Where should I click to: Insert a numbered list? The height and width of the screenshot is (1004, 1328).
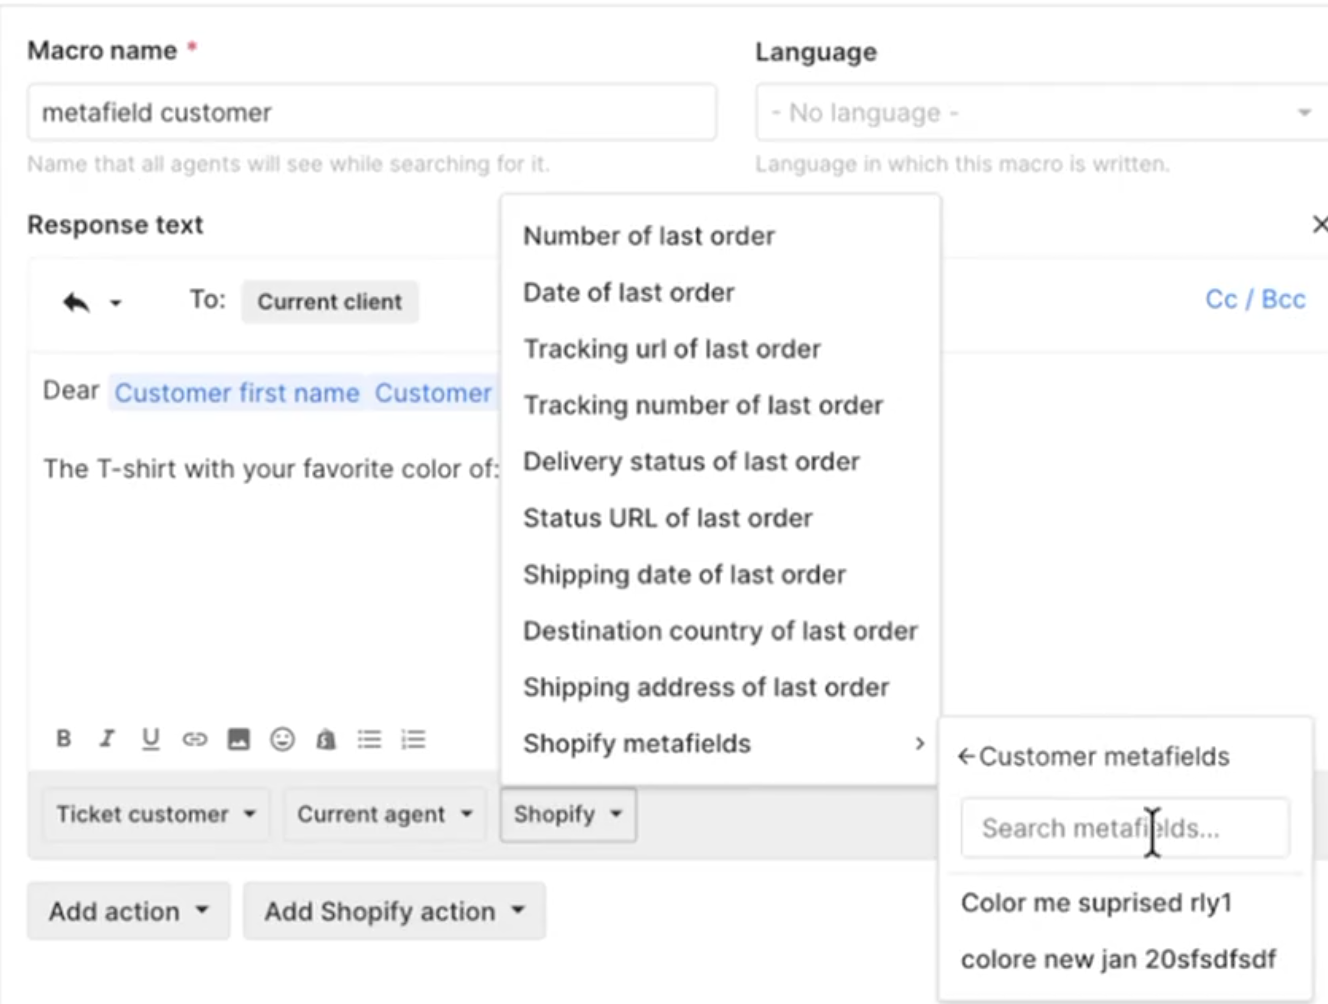click(x=413, y=740)
